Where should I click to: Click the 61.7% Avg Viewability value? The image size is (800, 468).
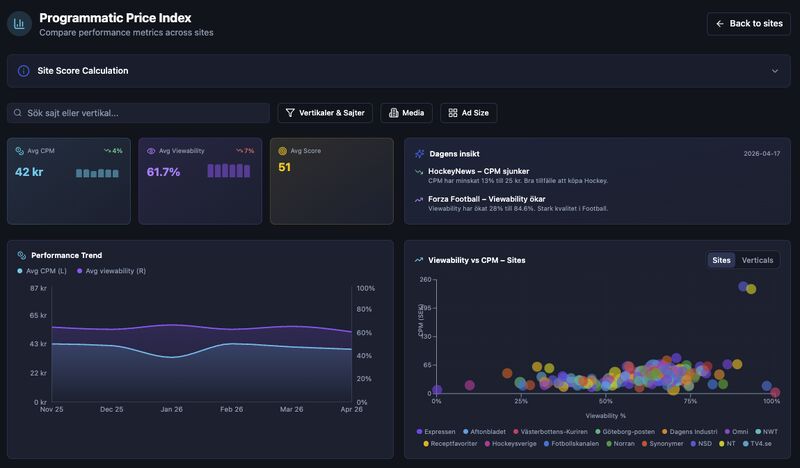pos(163,172)
